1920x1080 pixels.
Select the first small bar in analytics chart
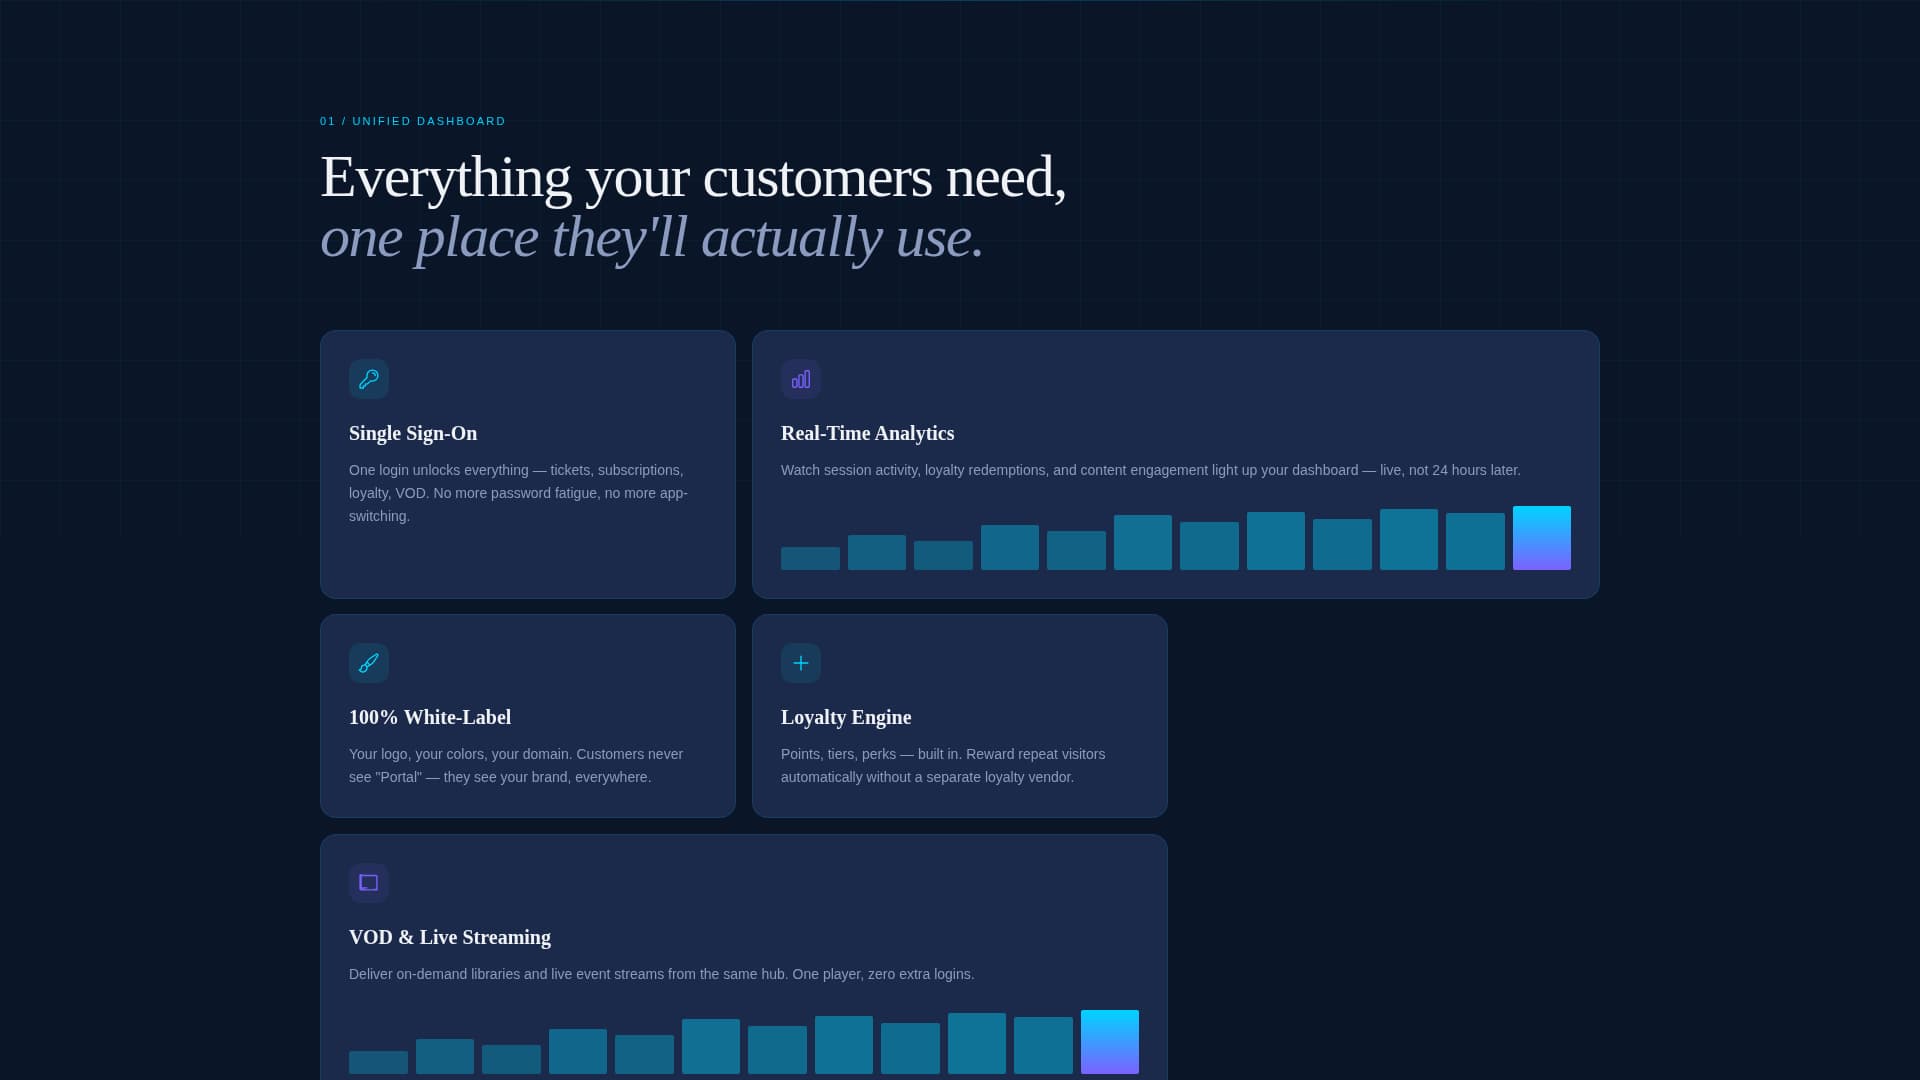tap(810, 557)
